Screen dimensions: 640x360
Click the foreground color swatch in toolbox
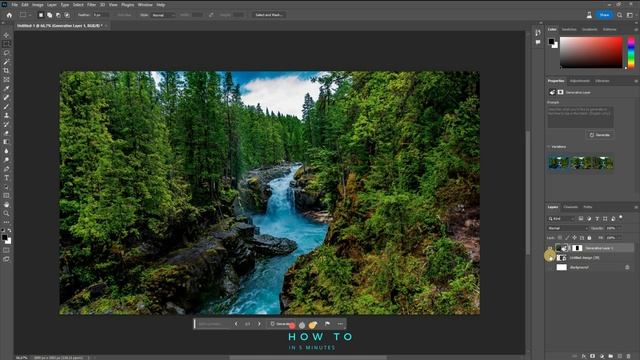[x=4, y=237]
